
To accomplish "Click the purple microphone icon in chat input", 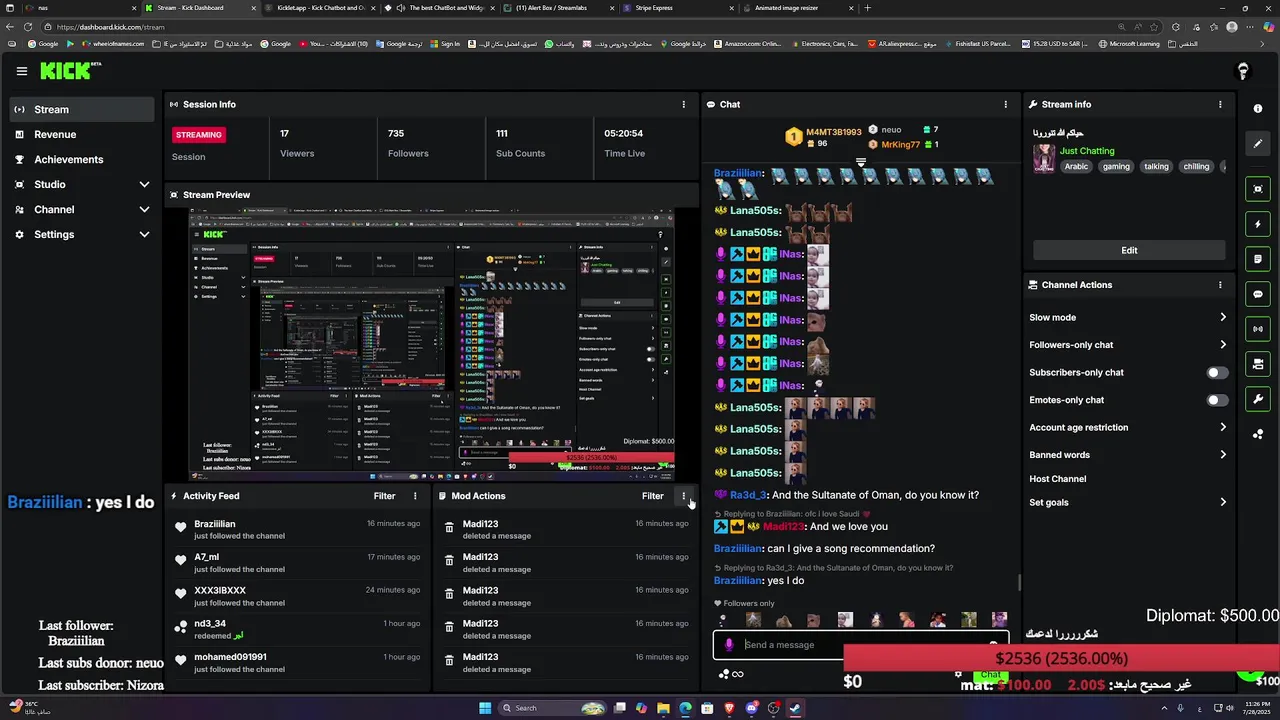I will pyautogui.click(x=729, y=645).
